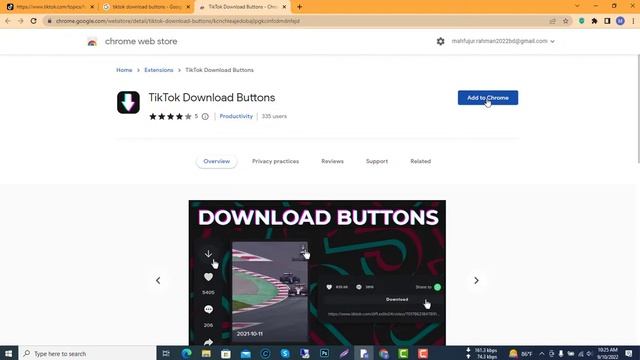This screenshot has height=360, width=640.
Task: Open Microsoft Store from taskbar
Action: [226, 353]
